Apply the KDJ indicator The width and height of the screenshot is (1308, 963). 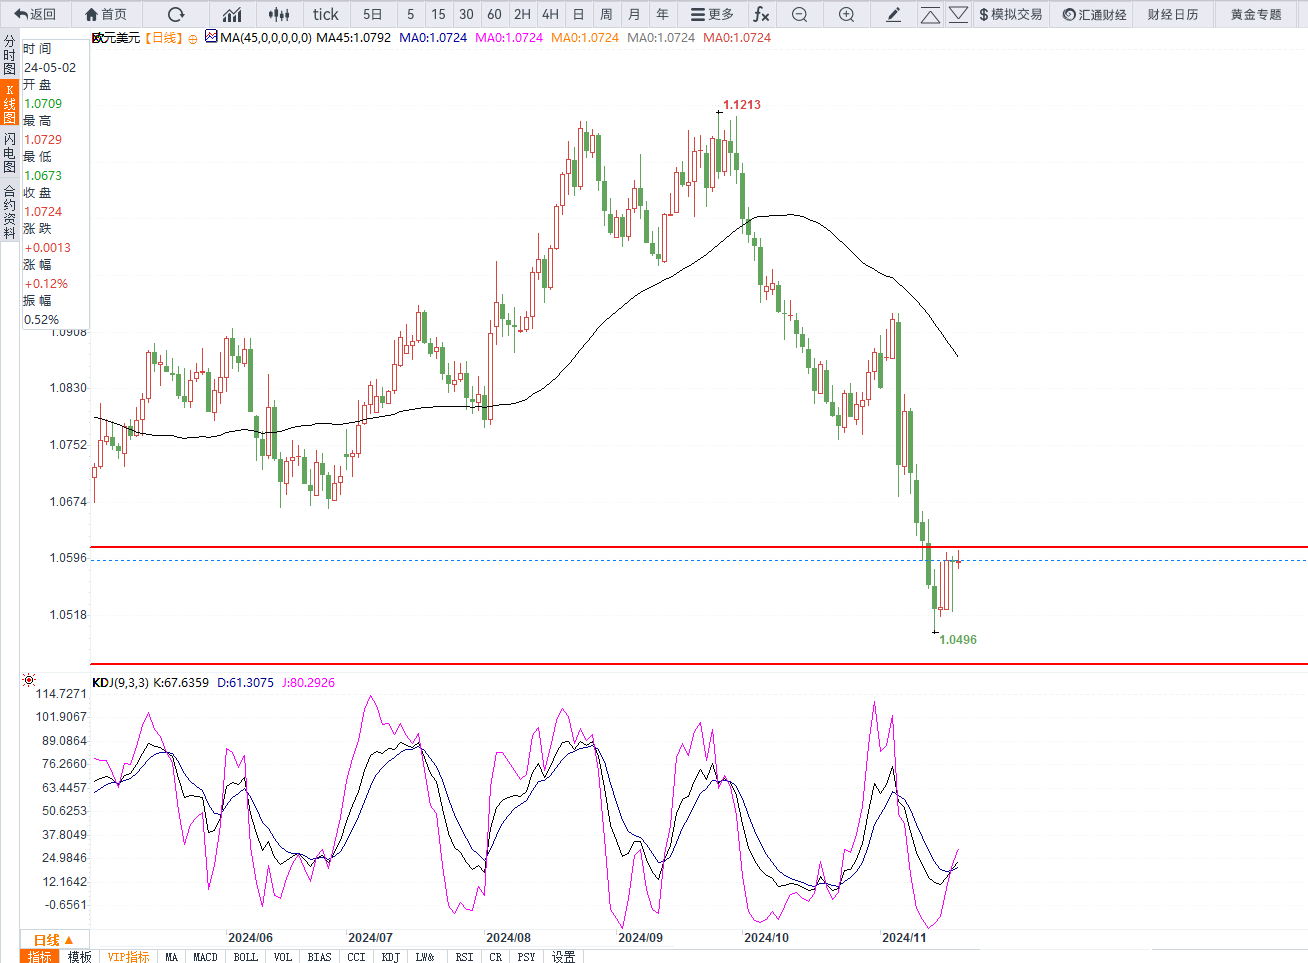pyautogui.click(x=390, y=957)
